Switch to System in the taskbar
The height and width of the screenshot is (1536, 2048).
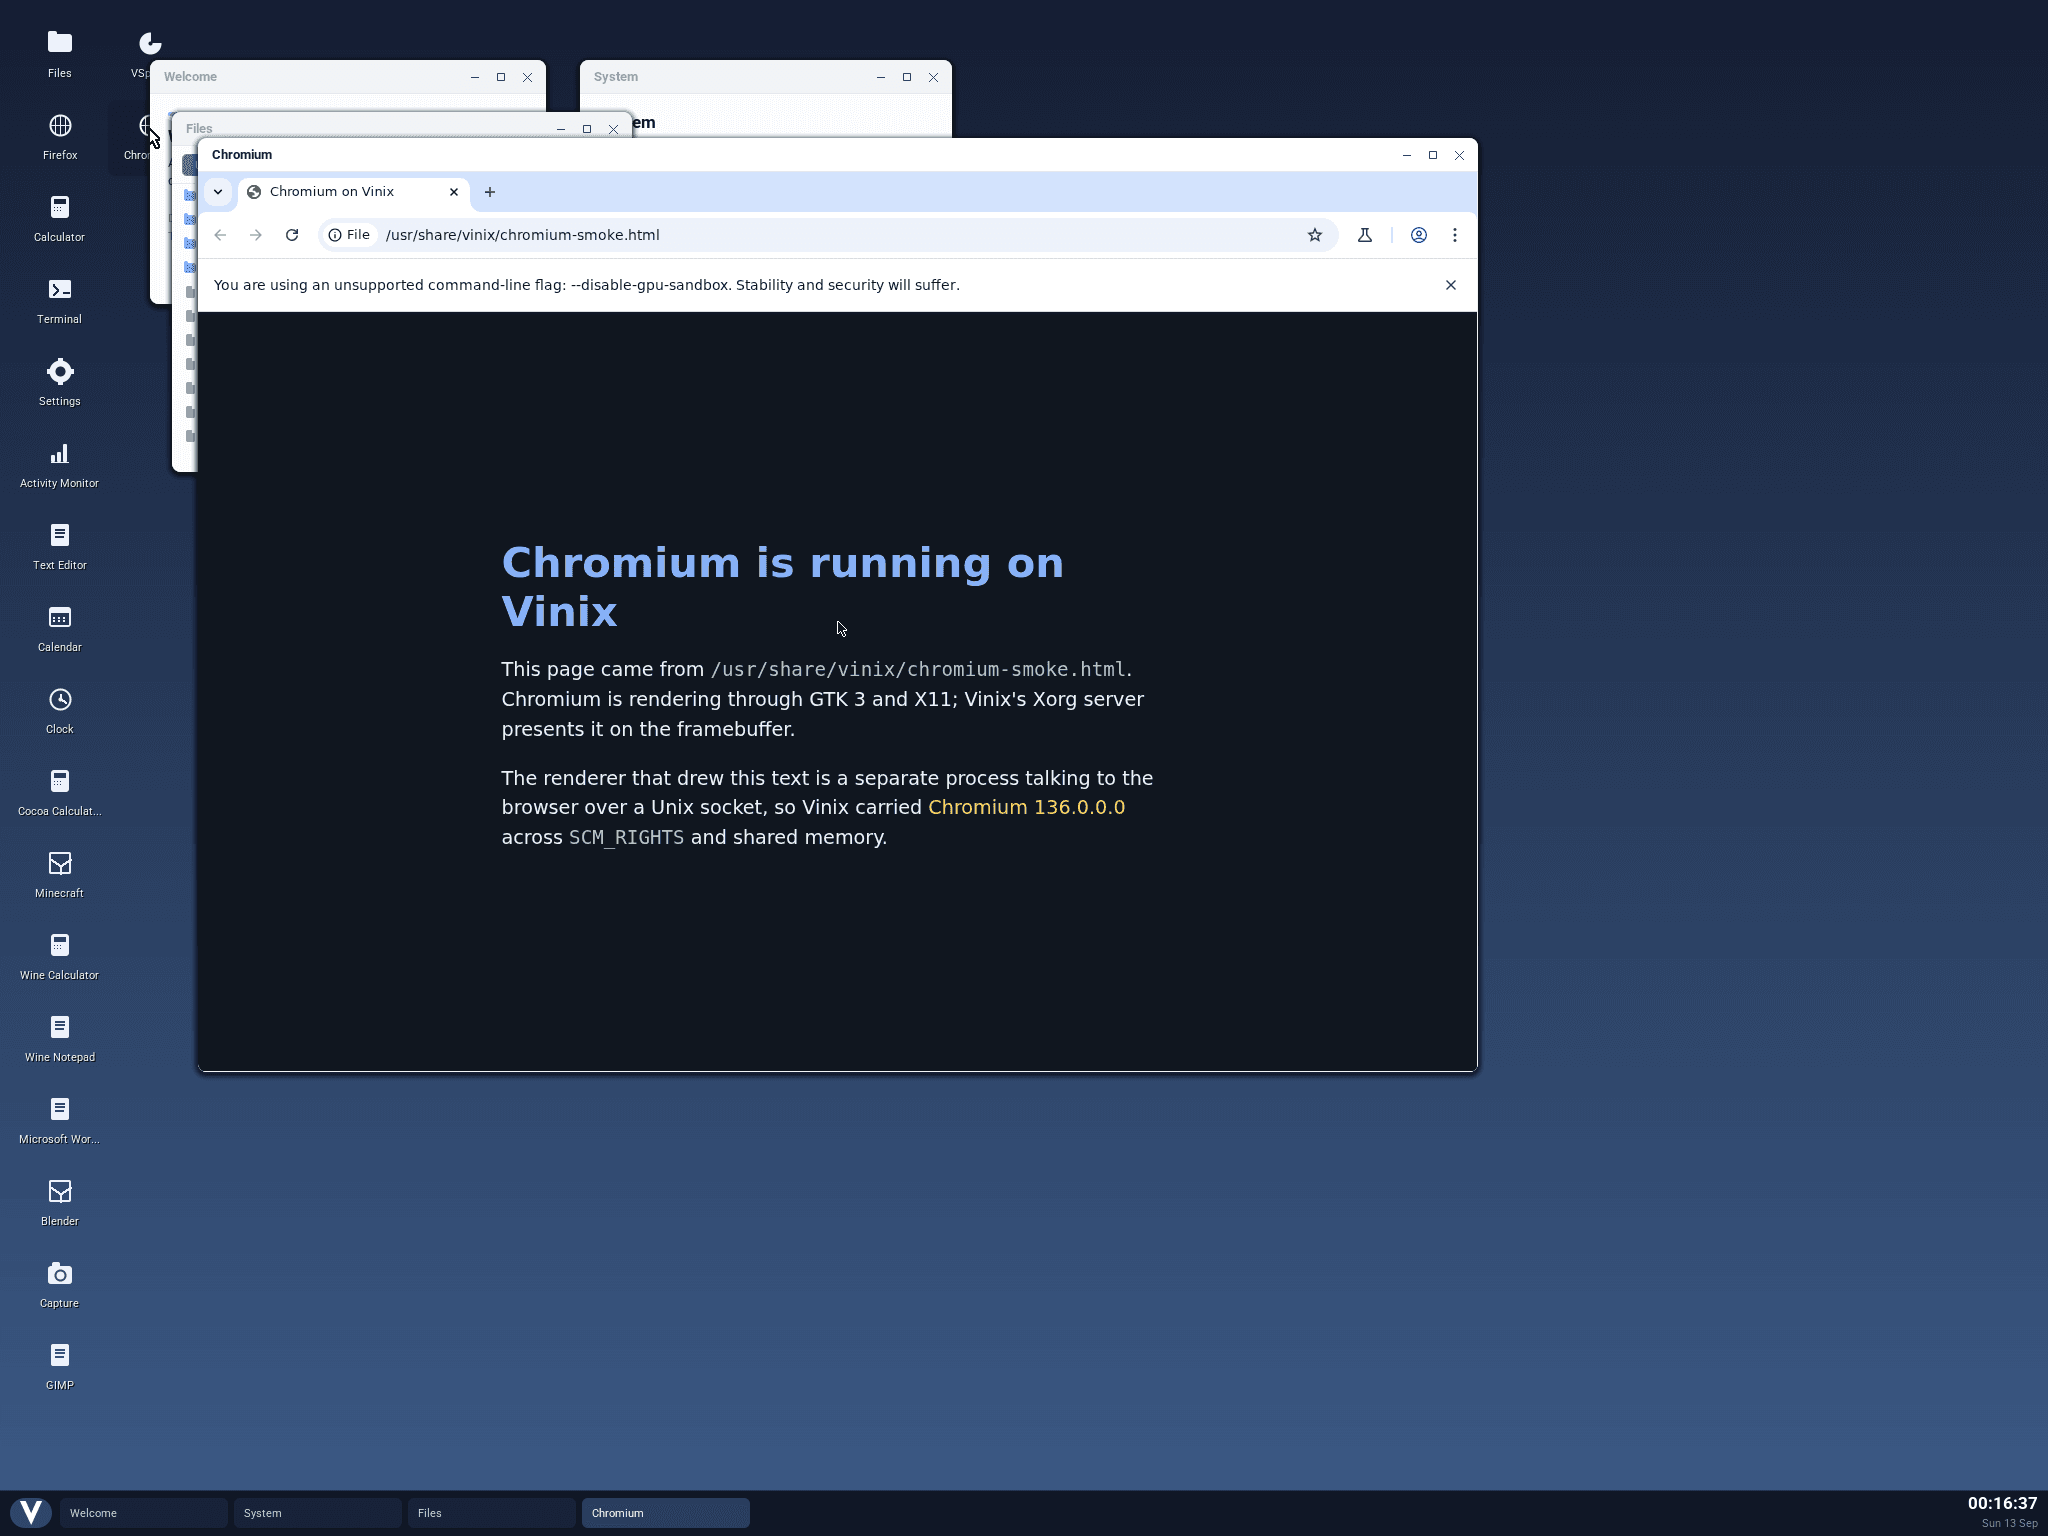coord(317,1513)
